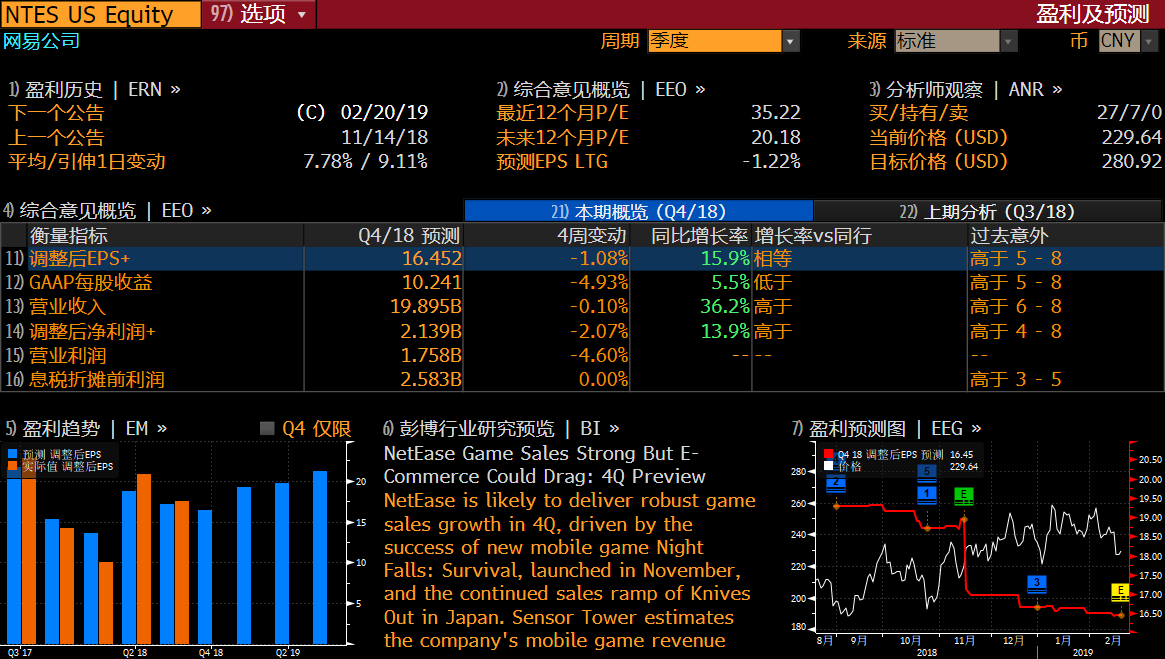Open 2) 综合意见概览 | EEO link

(601, 89)
